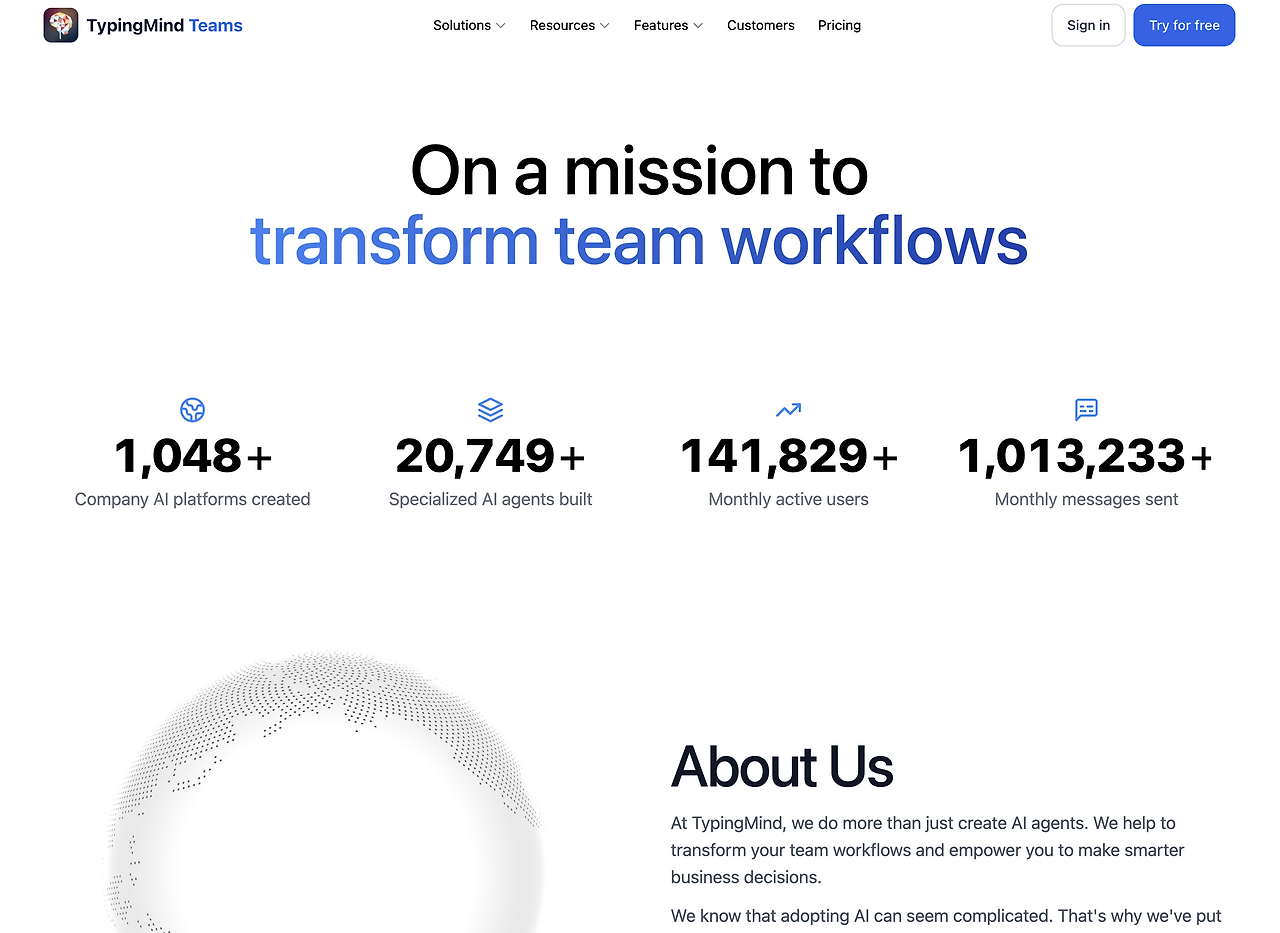Click the paragraph starting 'We know that adopting AI'
1280x933 pixels.
tap(946, 916)
